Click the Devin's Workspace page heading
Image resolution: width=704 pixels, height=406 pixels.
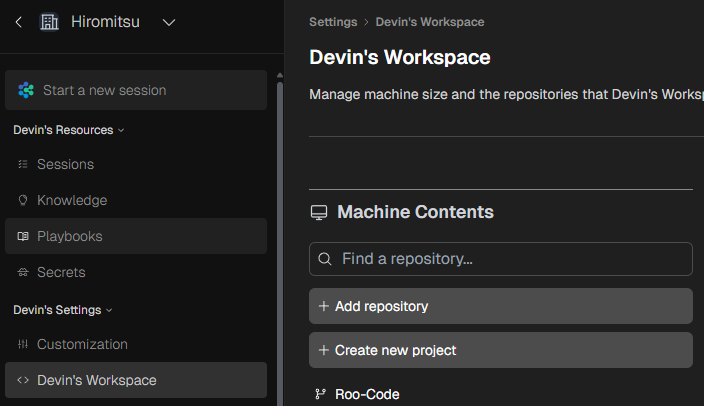[400, 57]
